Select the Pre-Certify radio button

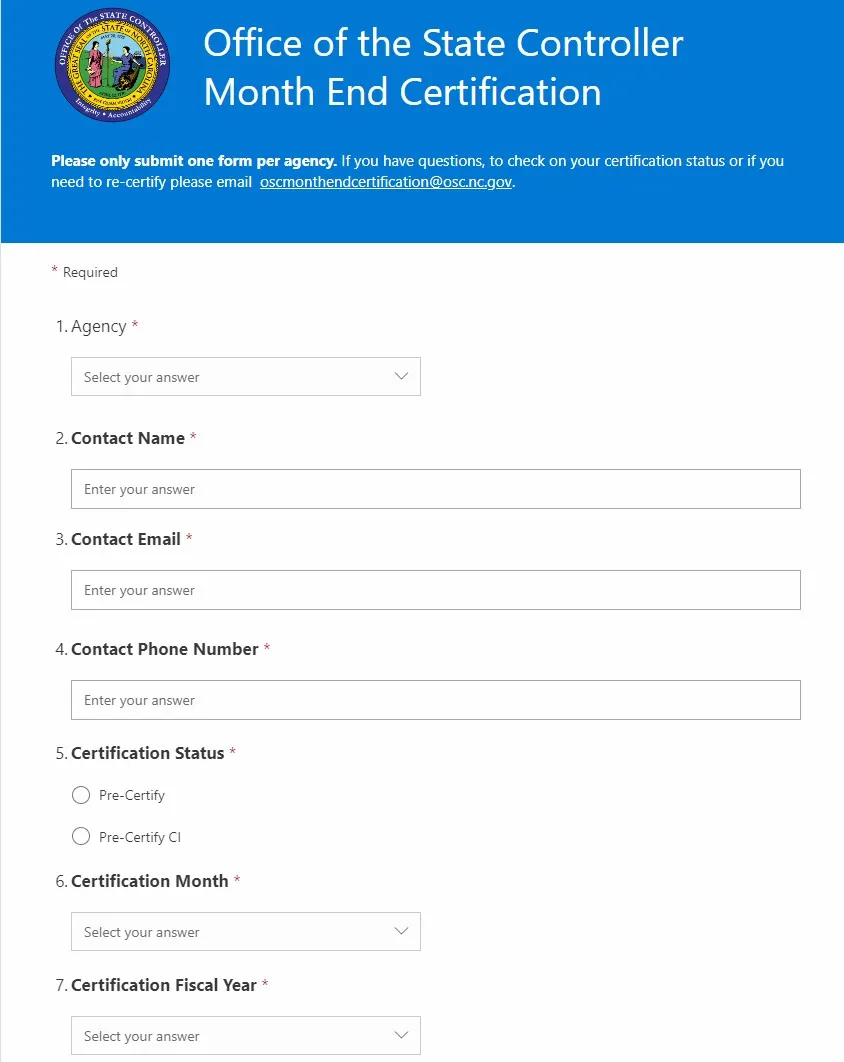tap(82, 796)
